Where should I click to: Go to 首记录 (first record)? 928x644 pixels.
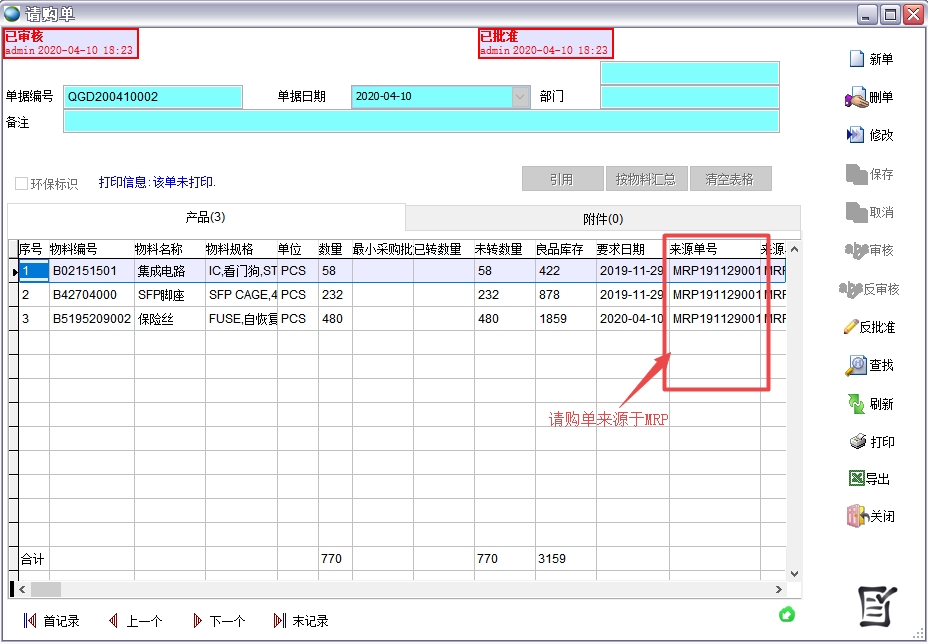[31, 621]
